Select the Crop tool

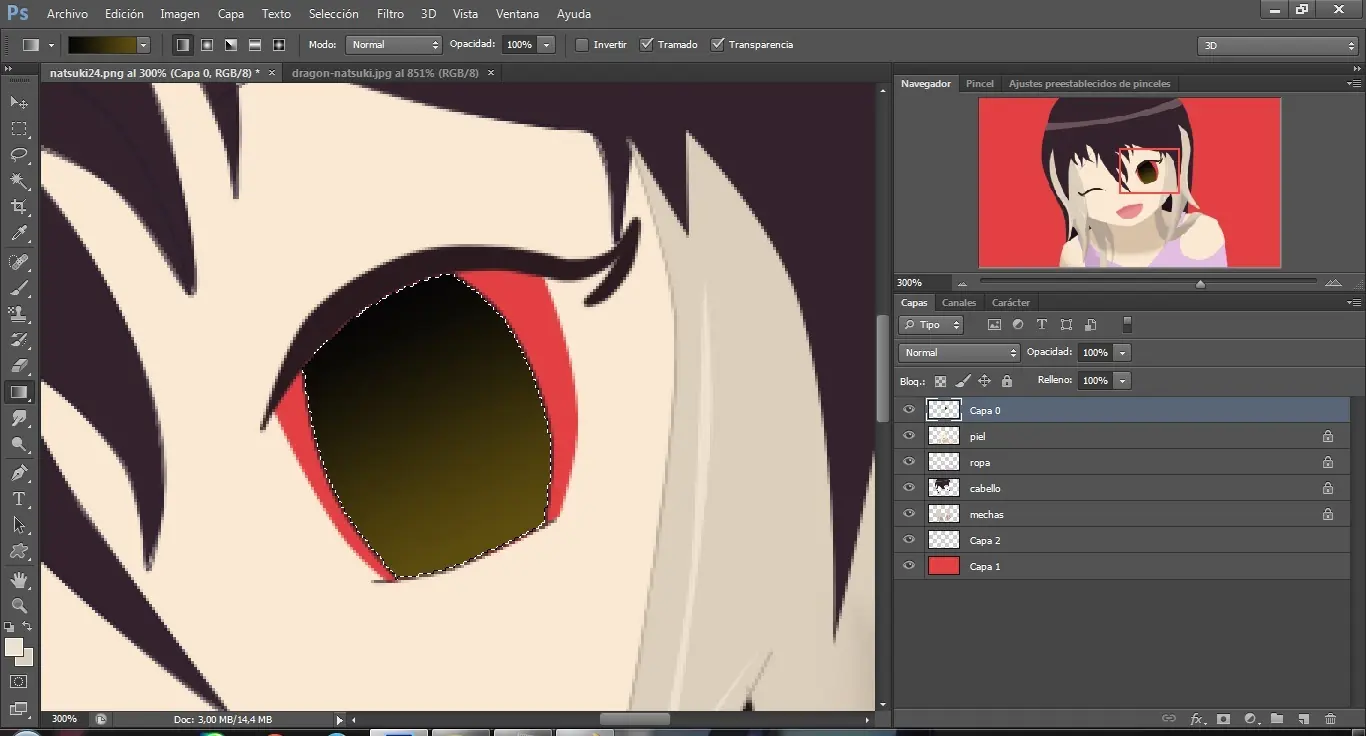tap(19, 207)
